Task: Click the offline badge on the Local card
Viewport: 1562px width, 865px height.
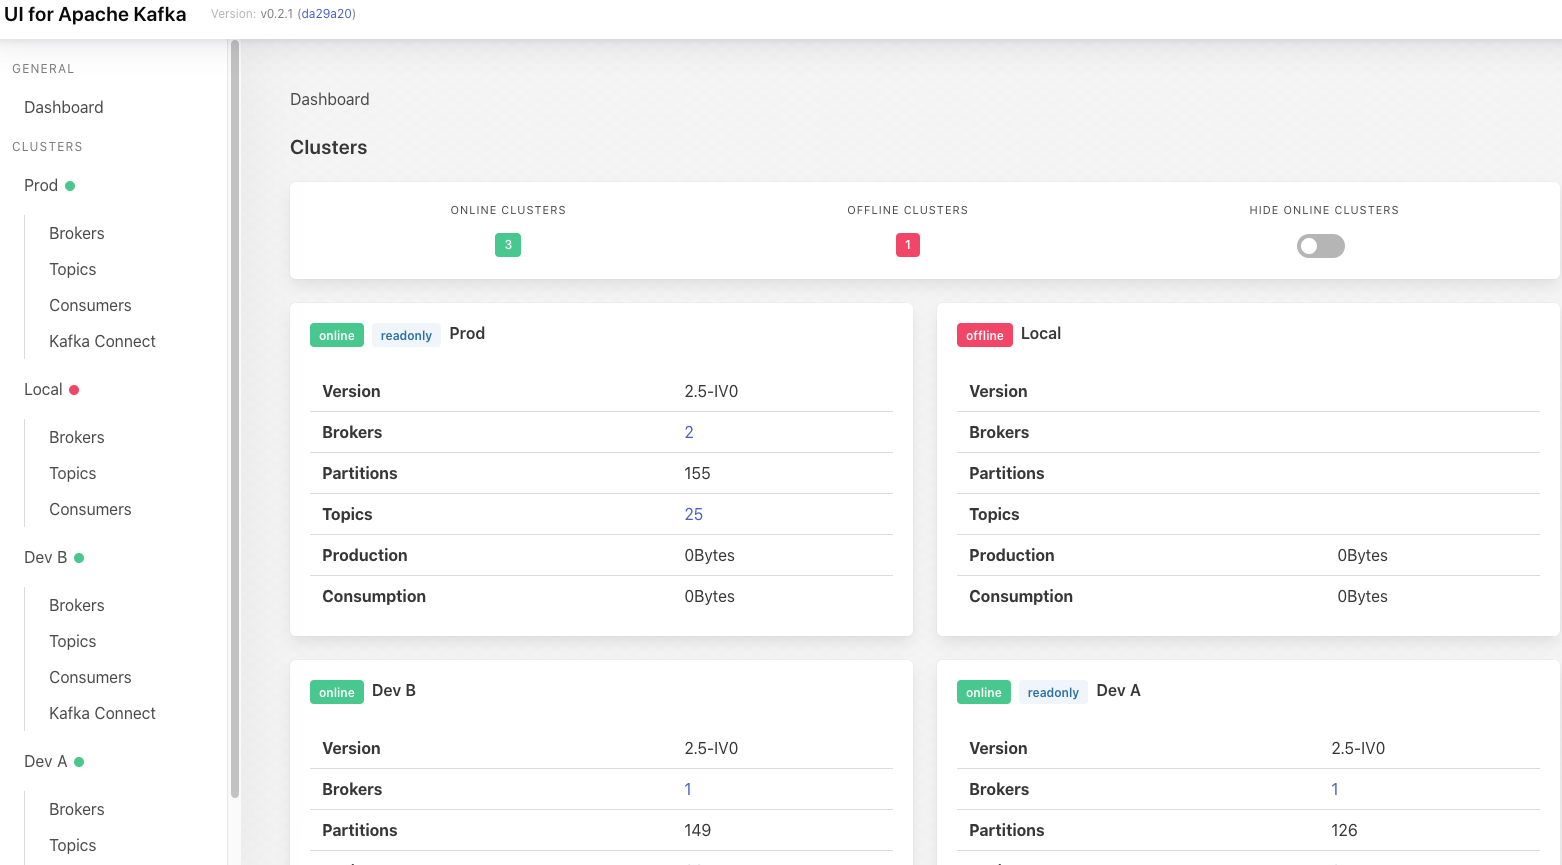Action: [x=984, y=334]
